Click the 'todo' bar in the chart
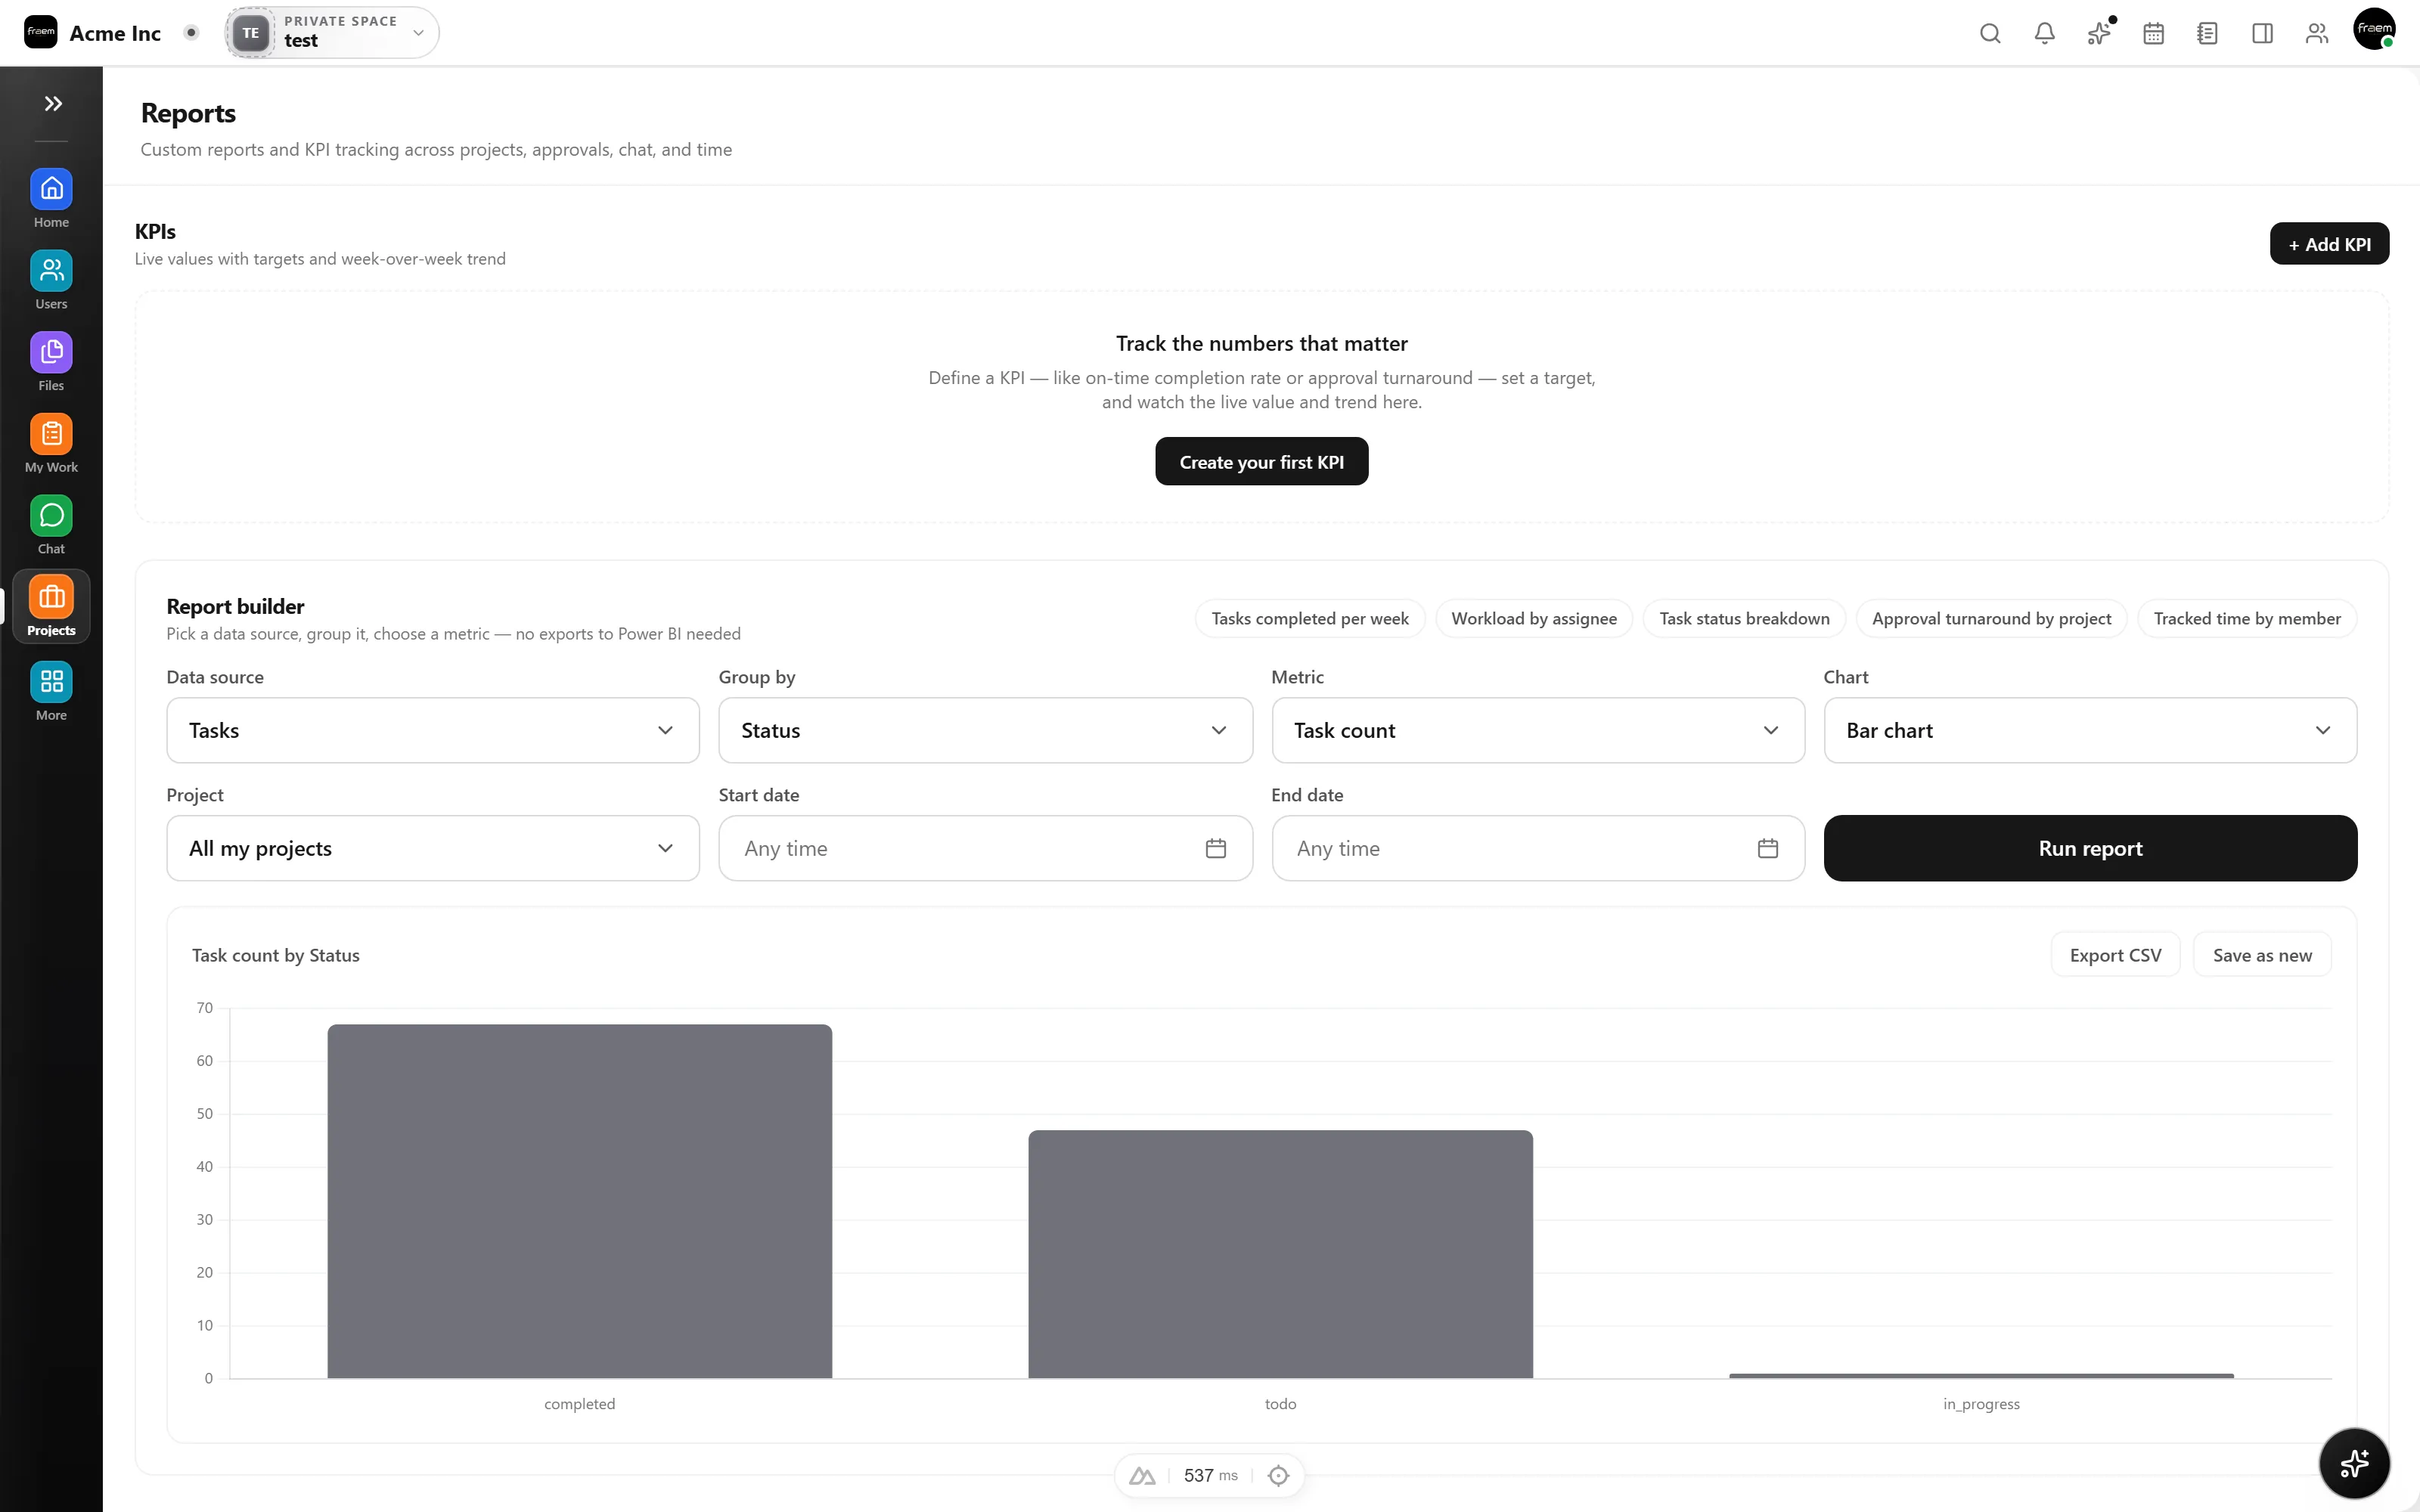Screen dimensions: 2420x1512 point(1280,1254)
